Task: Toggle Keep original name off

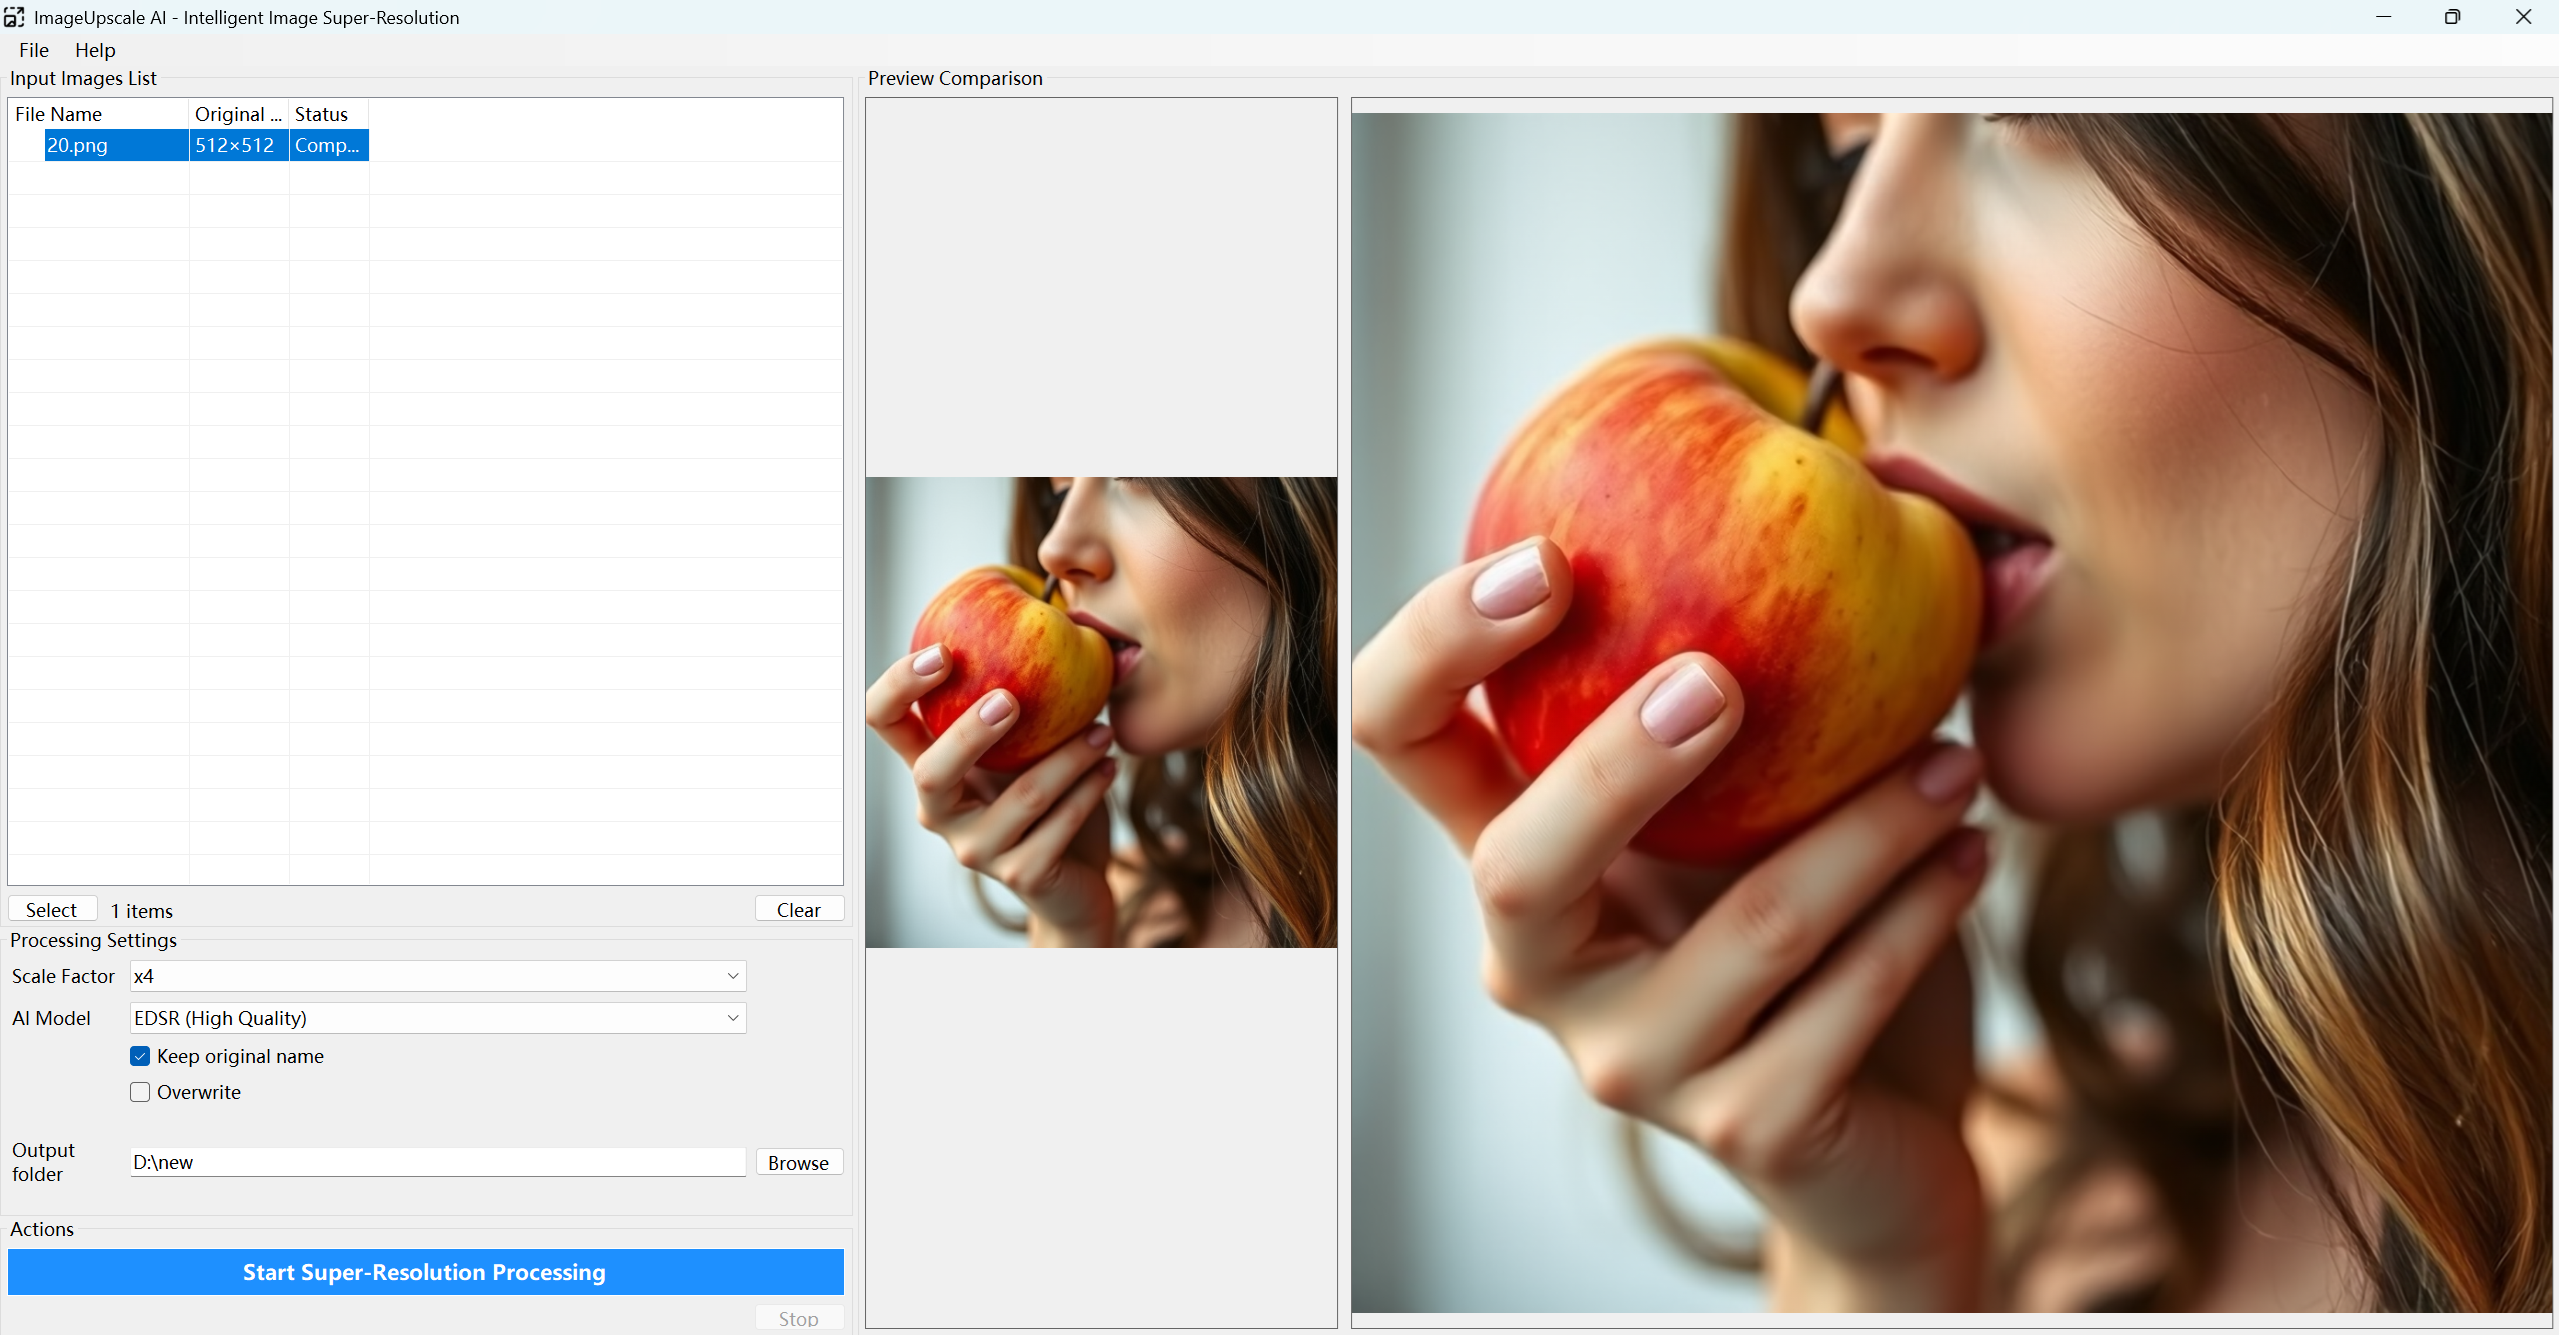Action: tap(140, 1056)
